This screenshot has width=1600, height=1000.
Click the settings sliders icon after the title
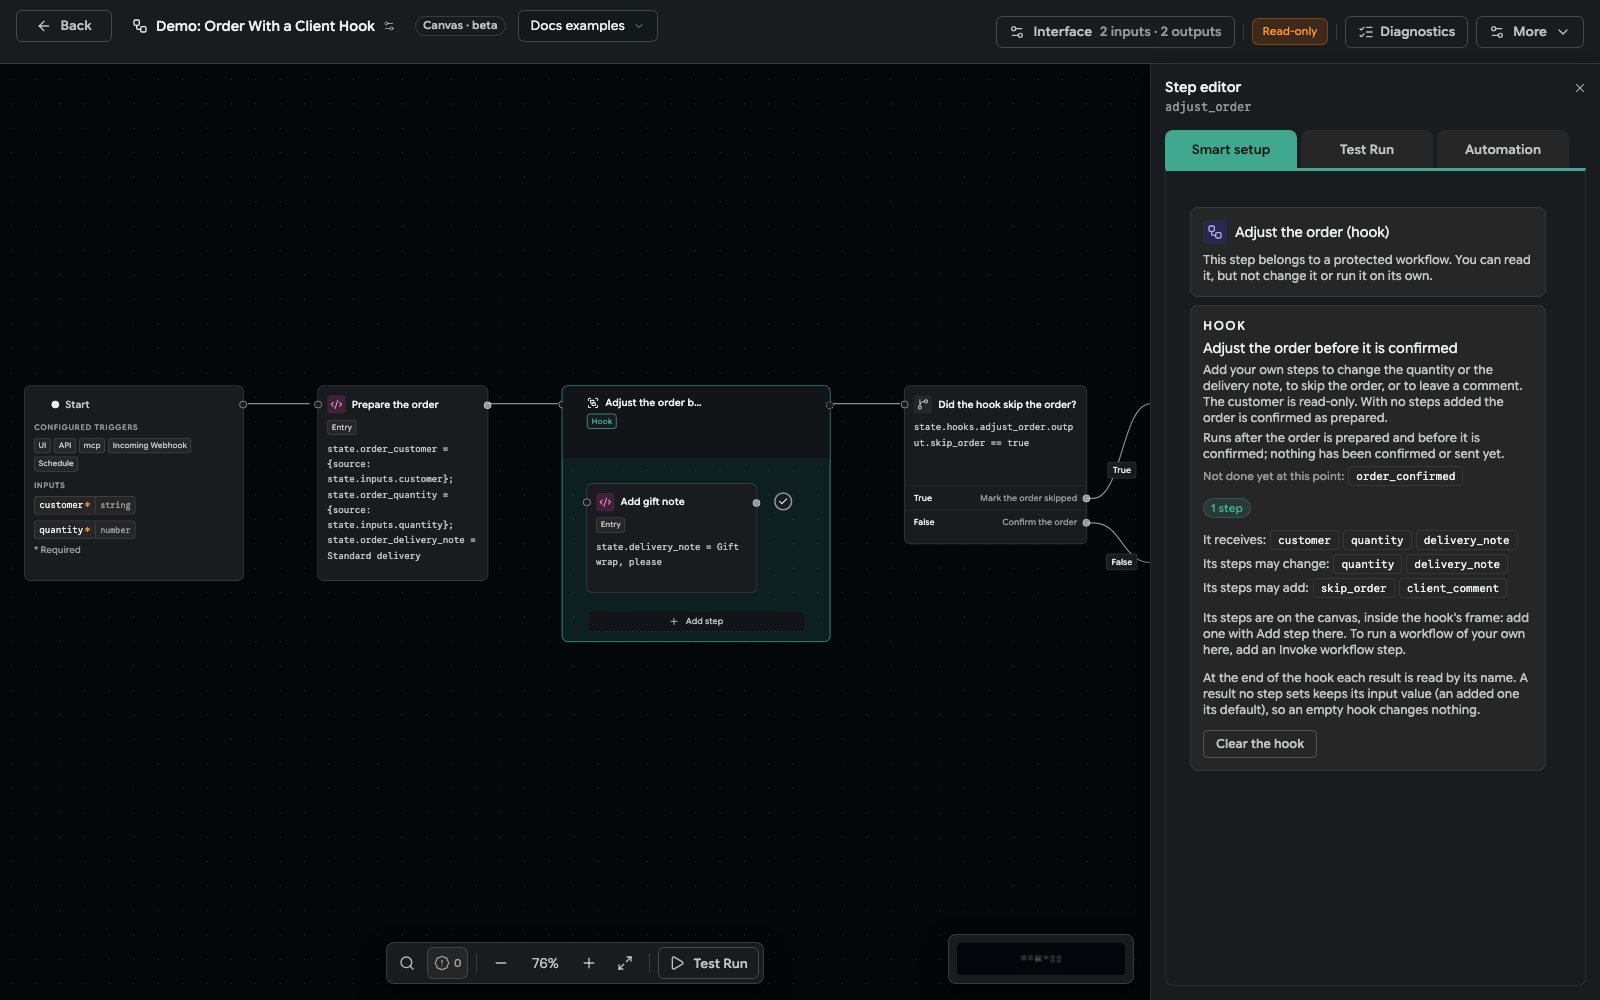pyautogui.click(x=389, y=26)
